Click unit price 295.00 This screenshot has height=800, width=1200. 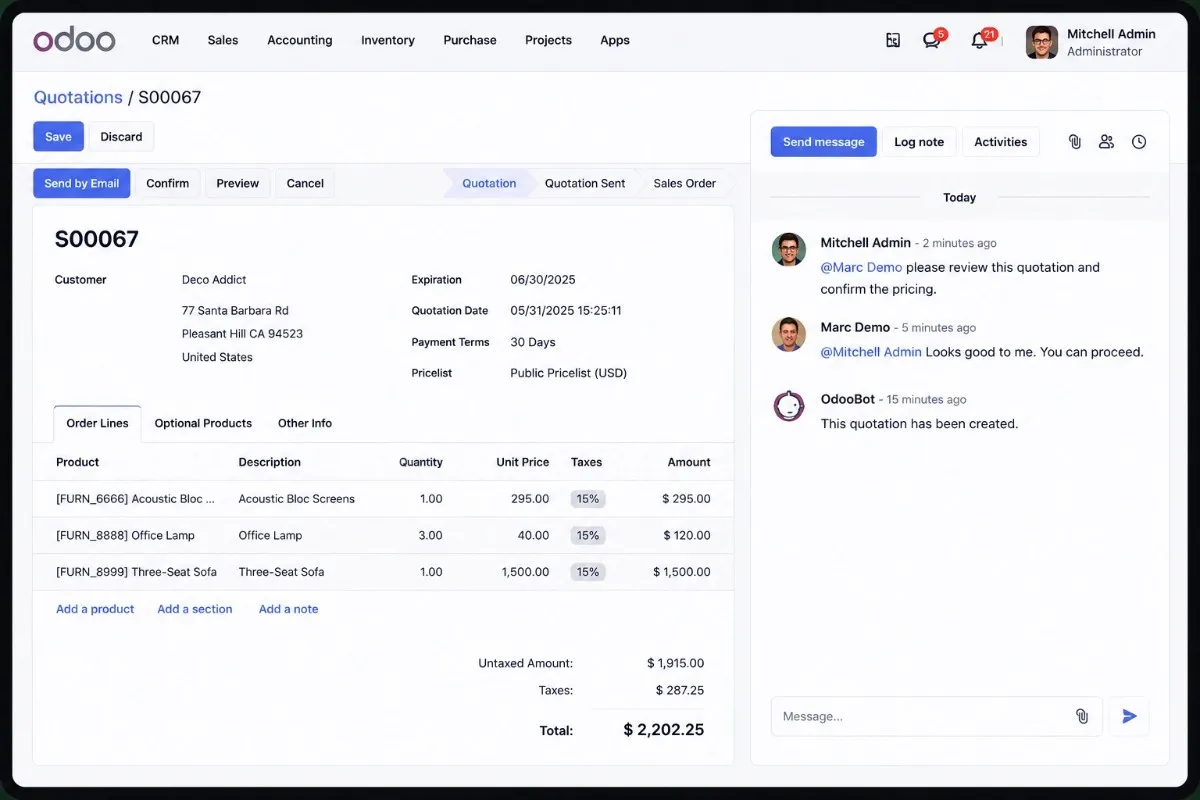(530, 499)
